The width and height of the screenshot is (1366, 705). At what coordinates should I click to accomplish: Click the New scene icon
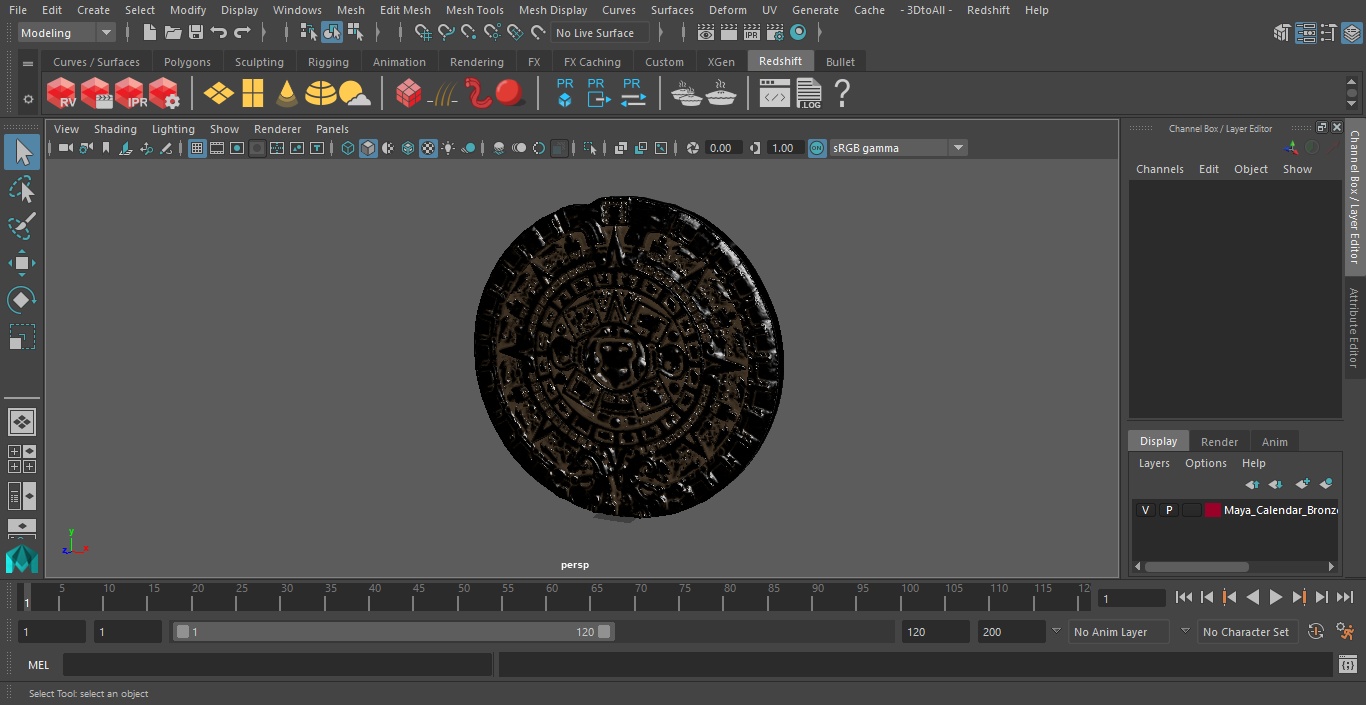tap(149, 33)
